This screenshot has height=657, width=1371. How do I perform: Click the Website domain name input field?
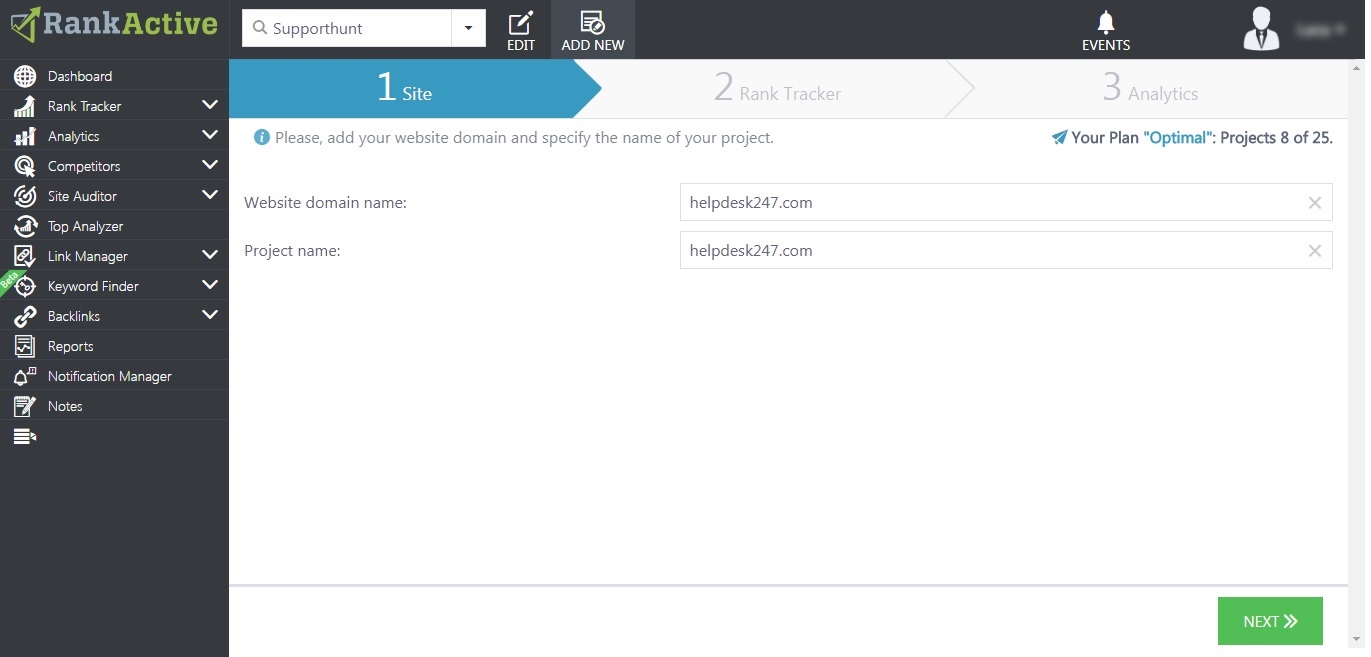1006,202
